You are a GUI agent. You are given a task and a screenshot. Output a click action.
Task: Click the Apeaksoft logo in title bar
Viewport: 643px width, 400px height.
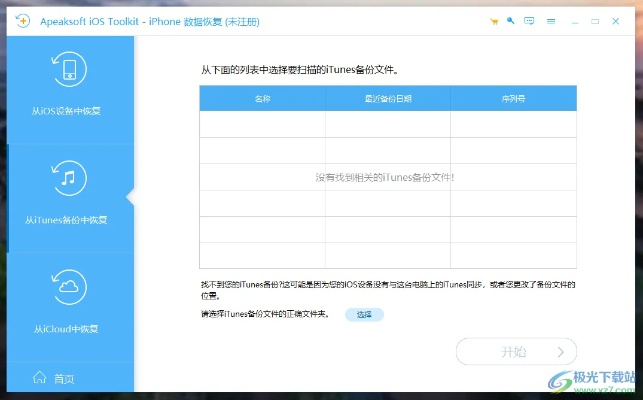[x=23, y=19]
